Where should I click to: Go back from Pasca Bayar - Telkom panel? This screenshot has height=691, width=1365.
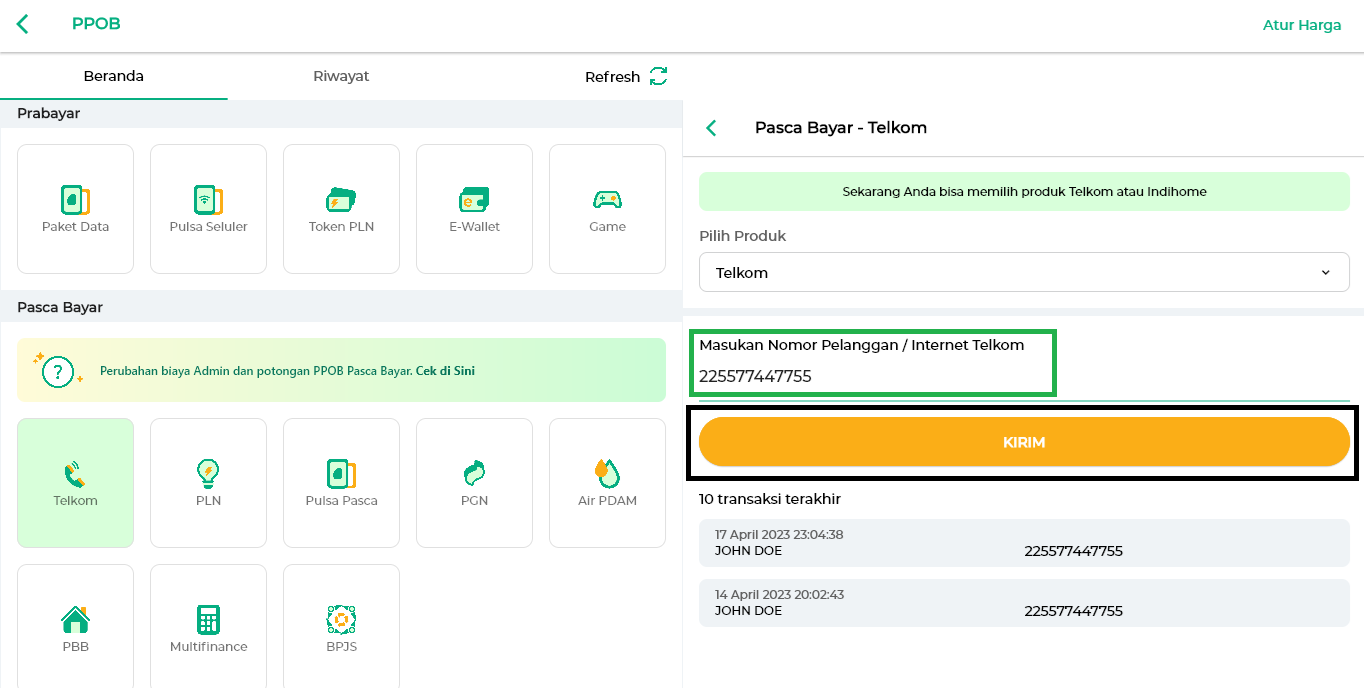711,128
